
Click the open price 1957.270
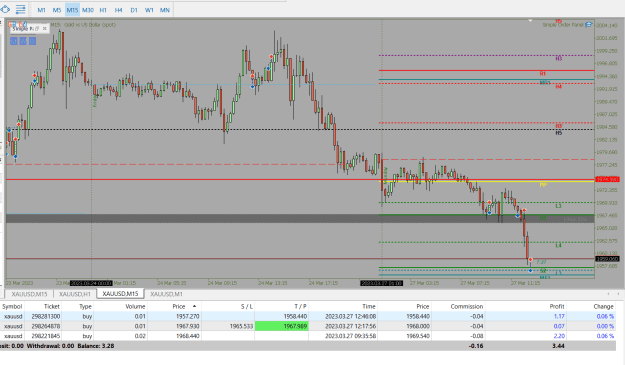click(x=187, y=316)
